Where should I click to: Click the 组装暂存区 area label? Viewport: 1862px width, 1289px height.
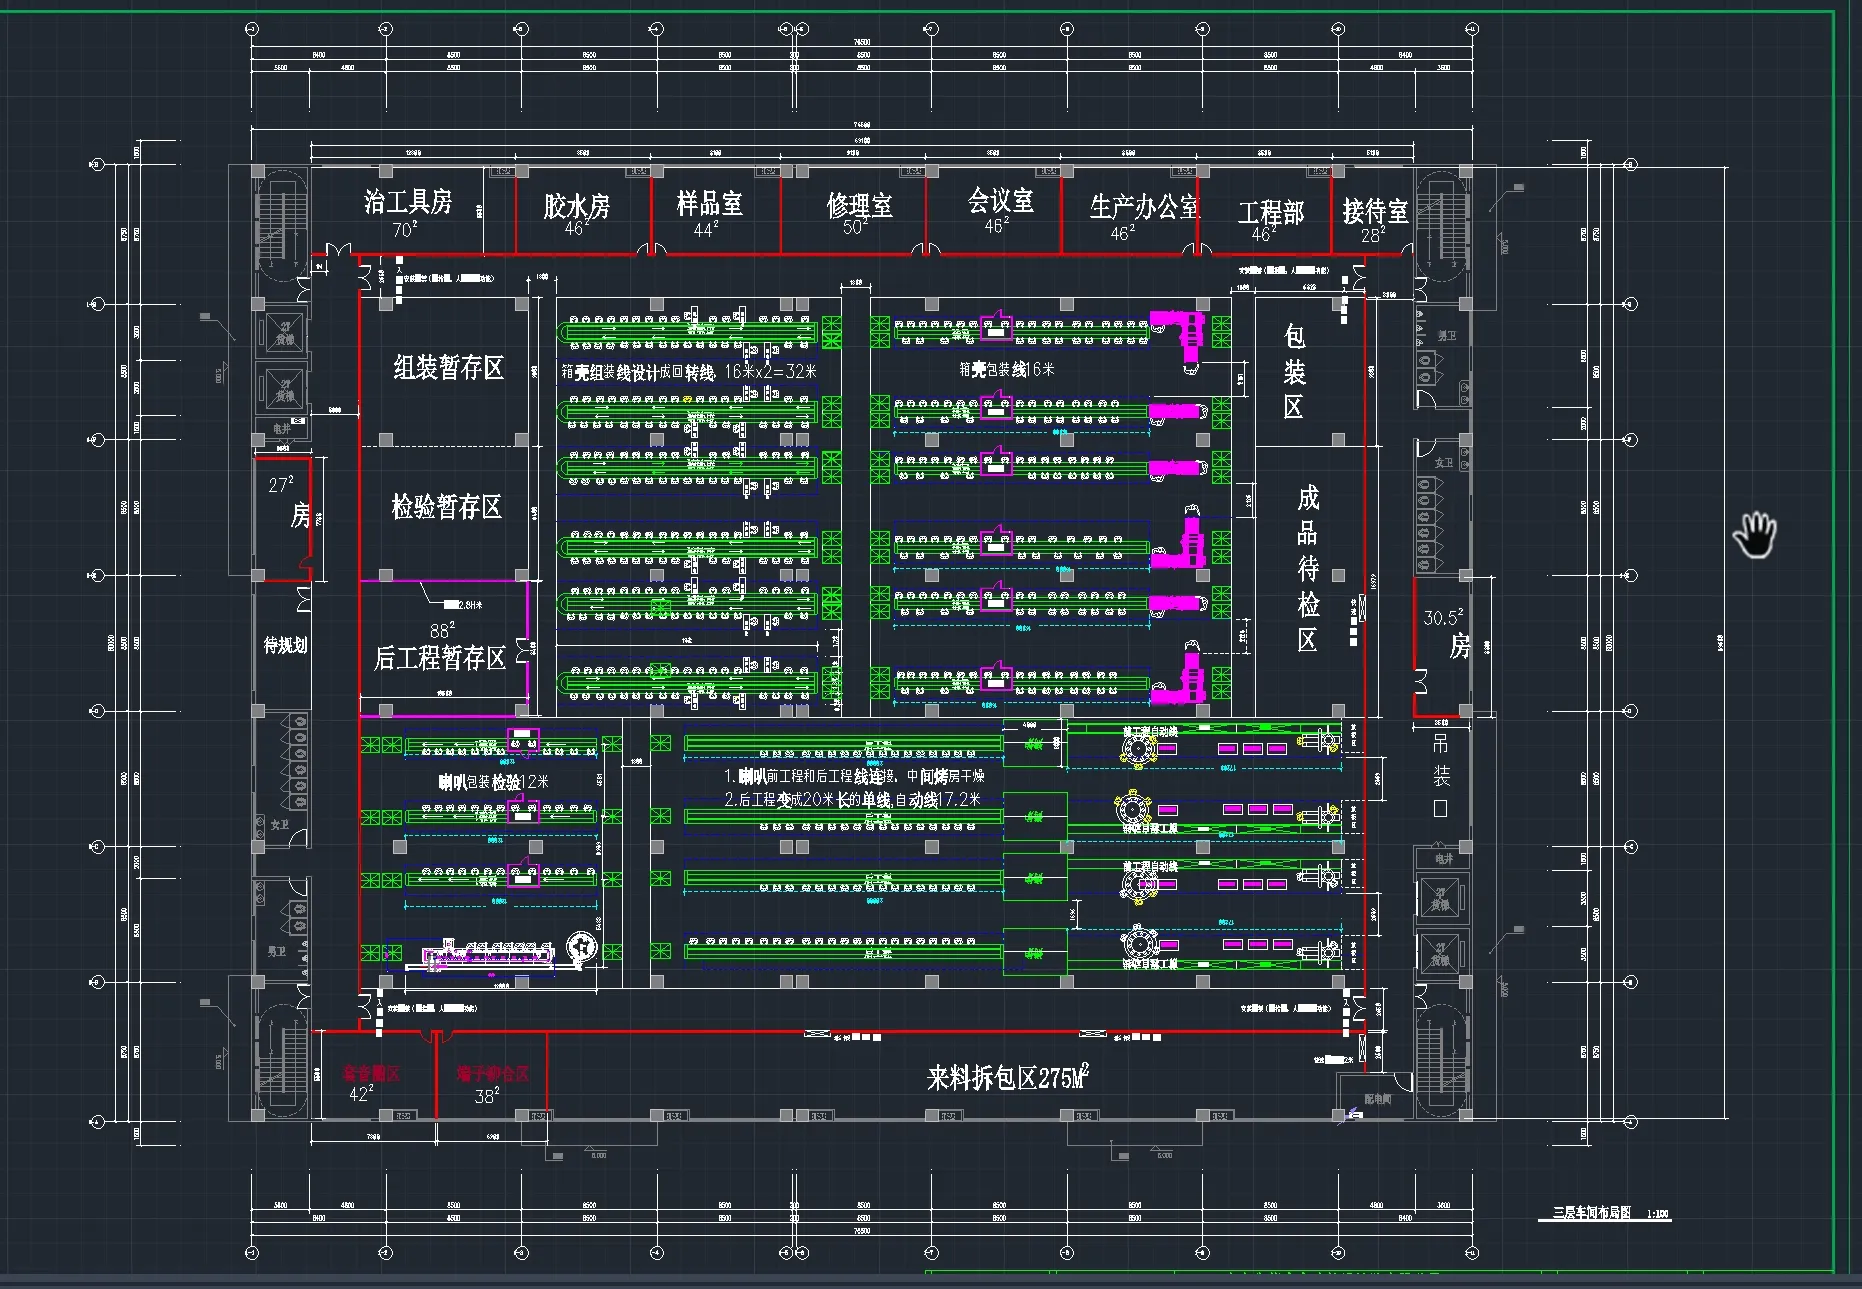tap(448, 368)
